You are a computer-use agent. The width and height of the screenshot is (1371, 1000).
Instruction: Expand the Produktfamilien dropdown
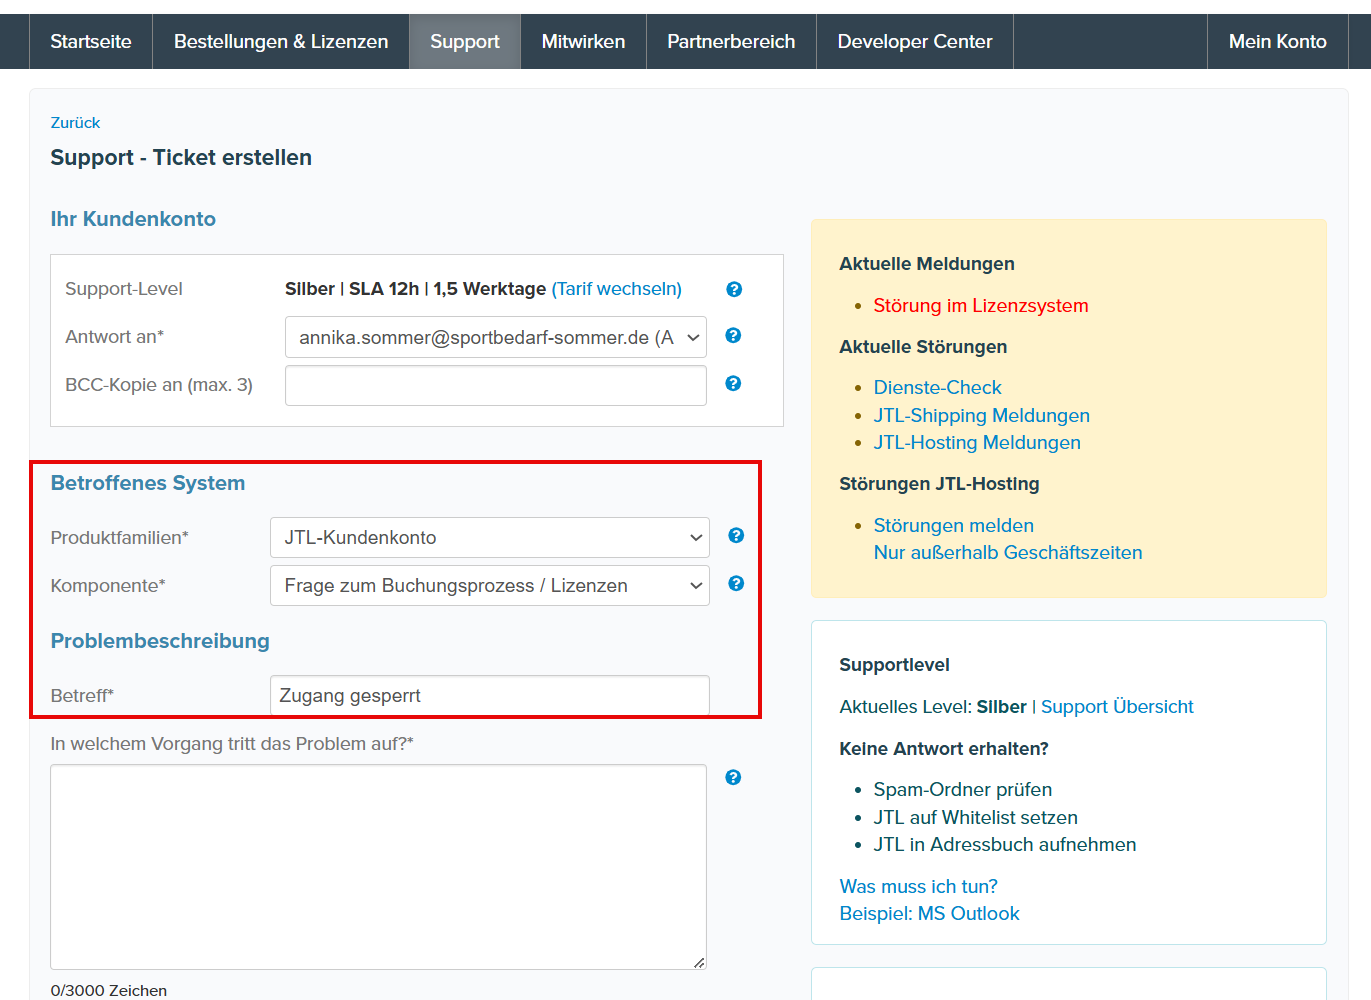pyautogui.click(x=489, y=538)
